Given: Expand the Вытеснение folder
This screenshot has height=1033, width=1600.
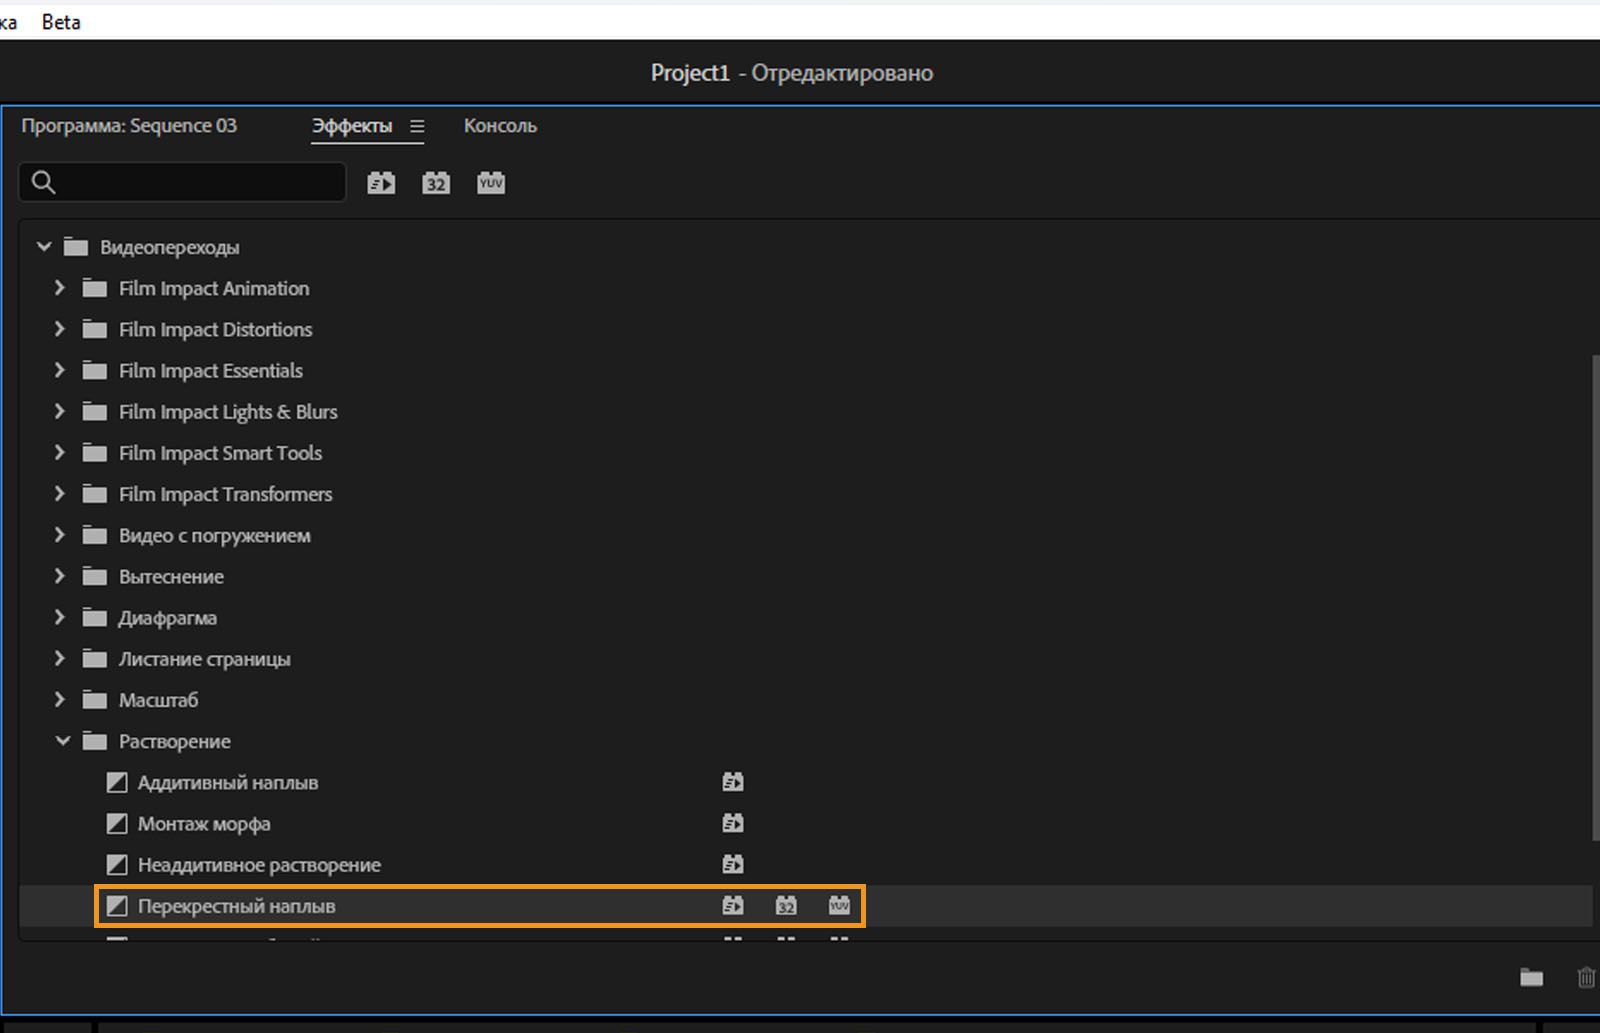Looking at the screenshot, I should click(x=60, y=576).
